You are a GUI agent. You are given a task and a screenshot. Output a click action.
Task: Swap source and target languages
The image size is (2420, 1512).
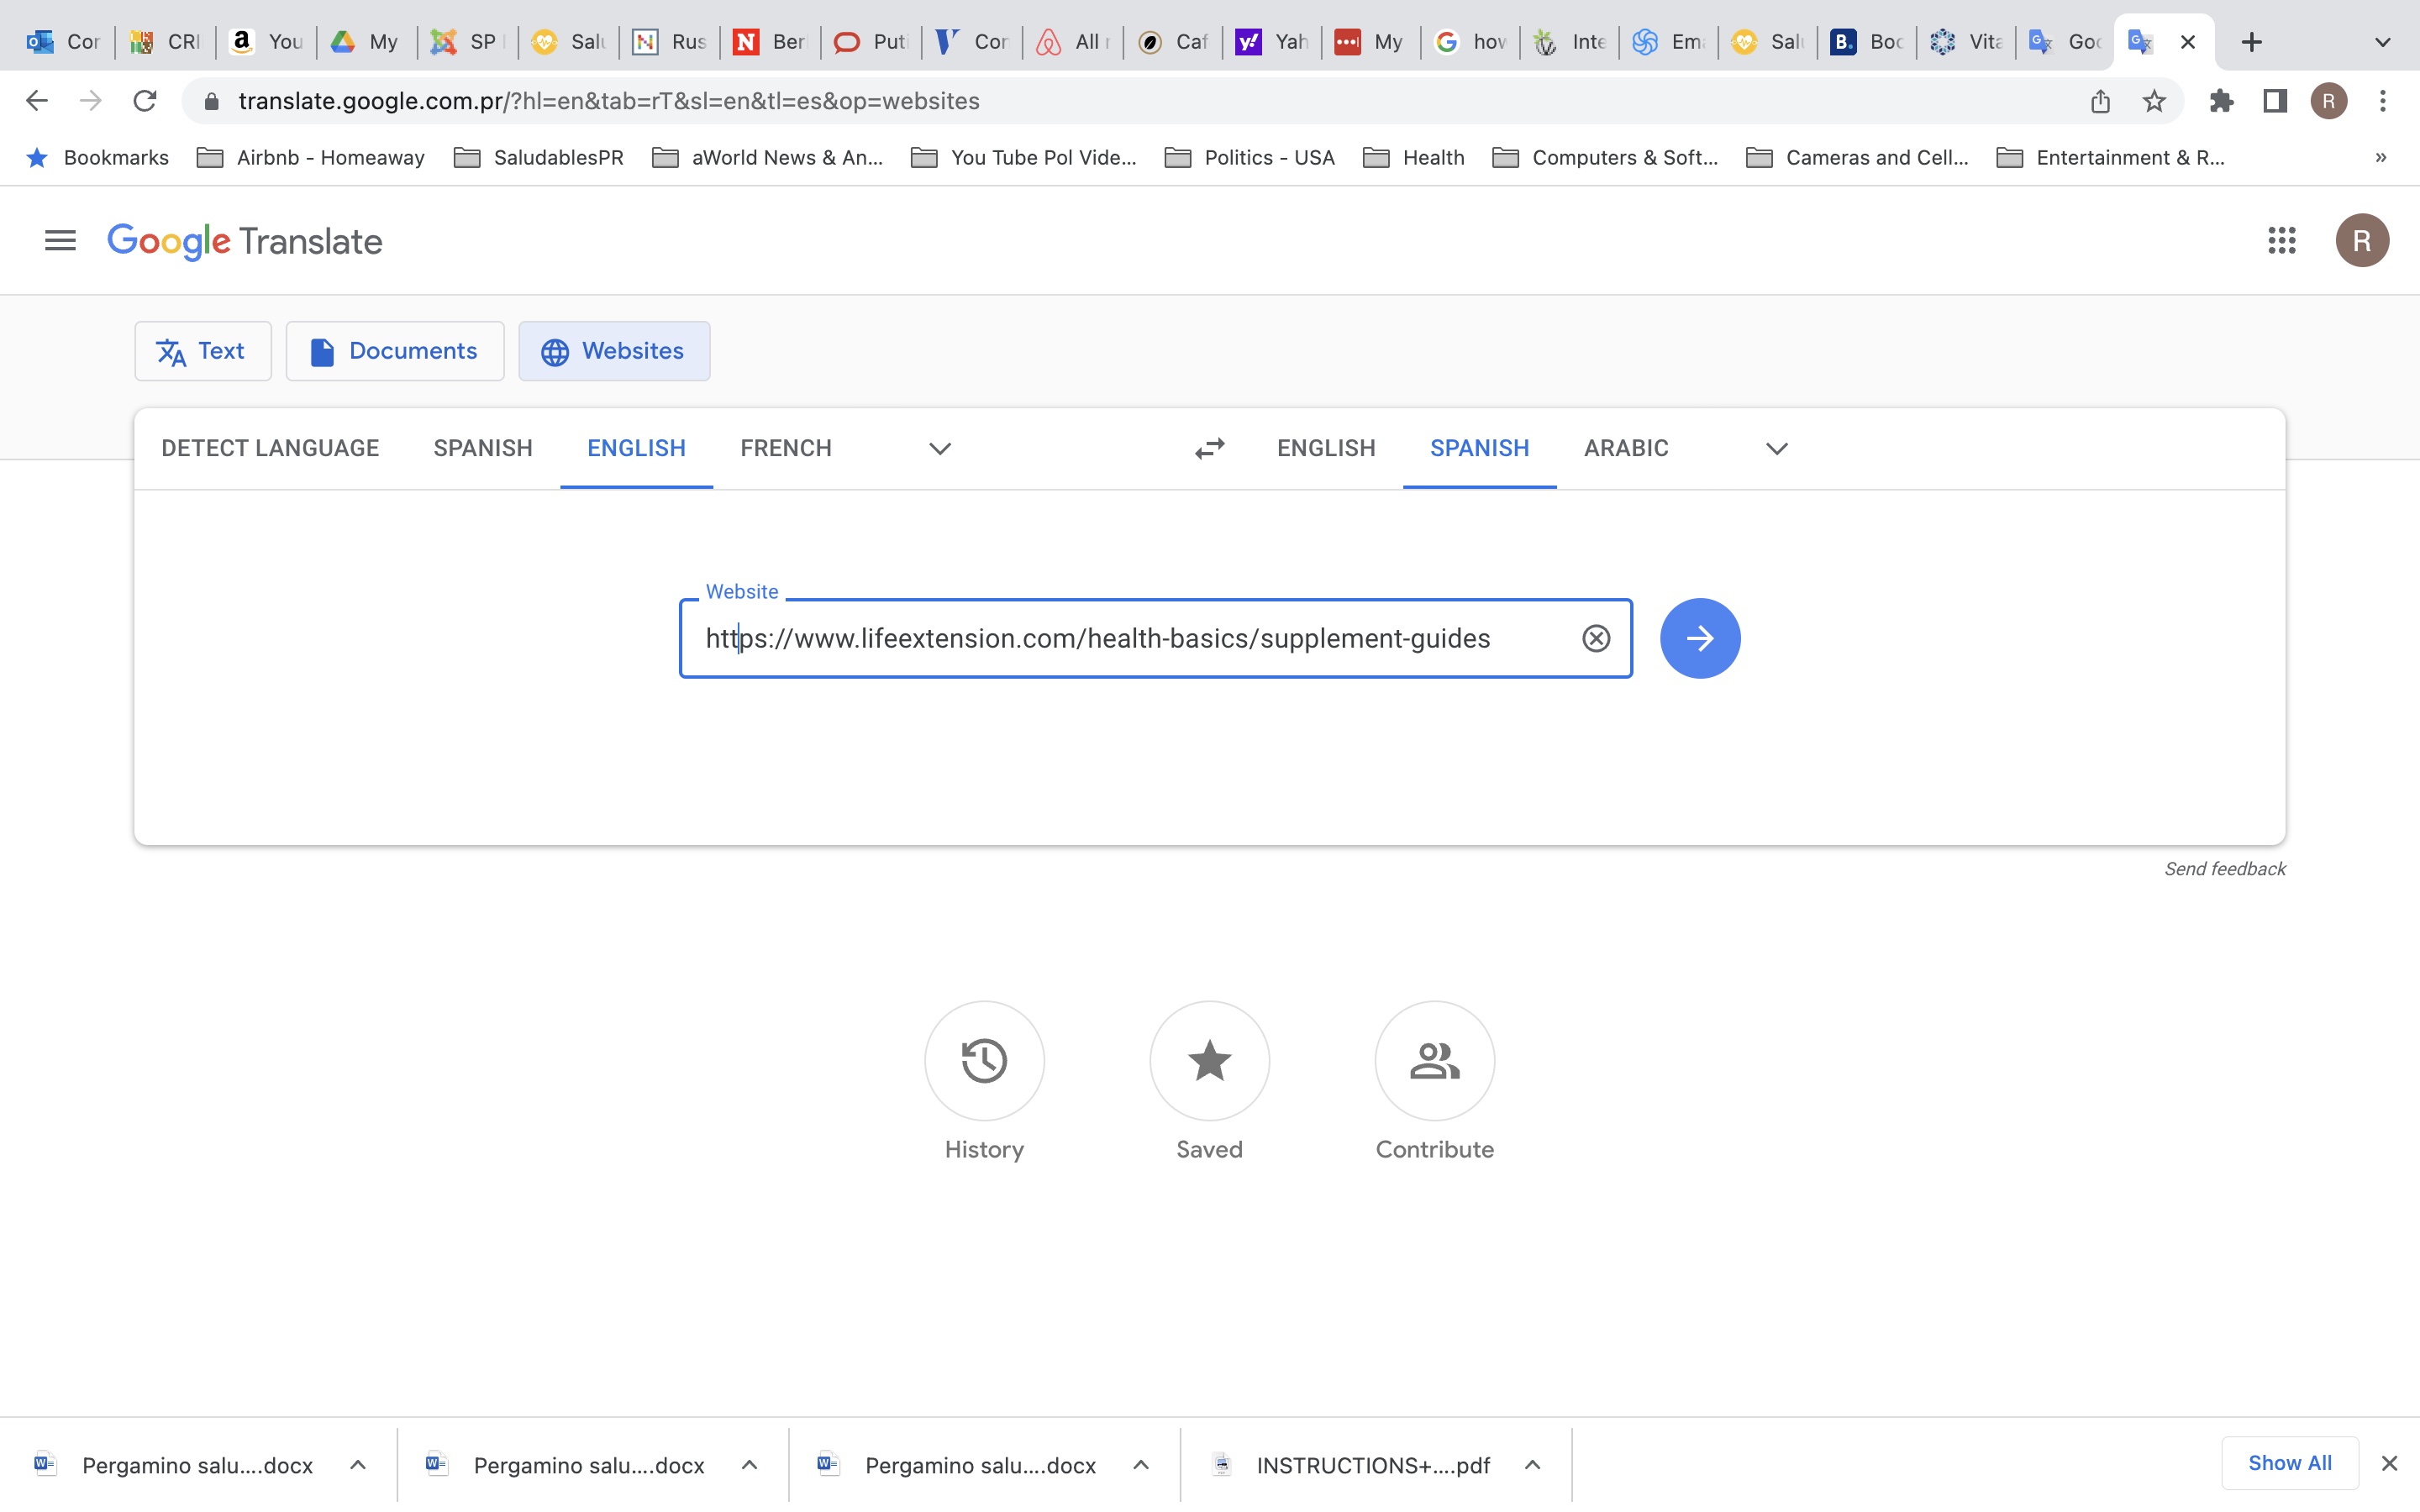[1210, 448]
